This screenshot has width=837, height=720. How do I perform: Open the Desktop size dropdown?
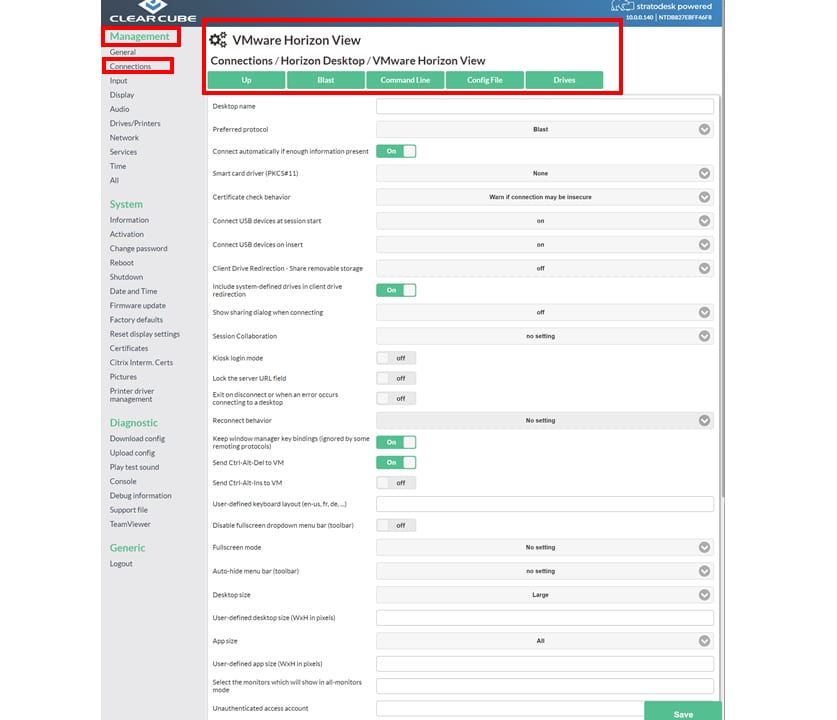(544, 595)
